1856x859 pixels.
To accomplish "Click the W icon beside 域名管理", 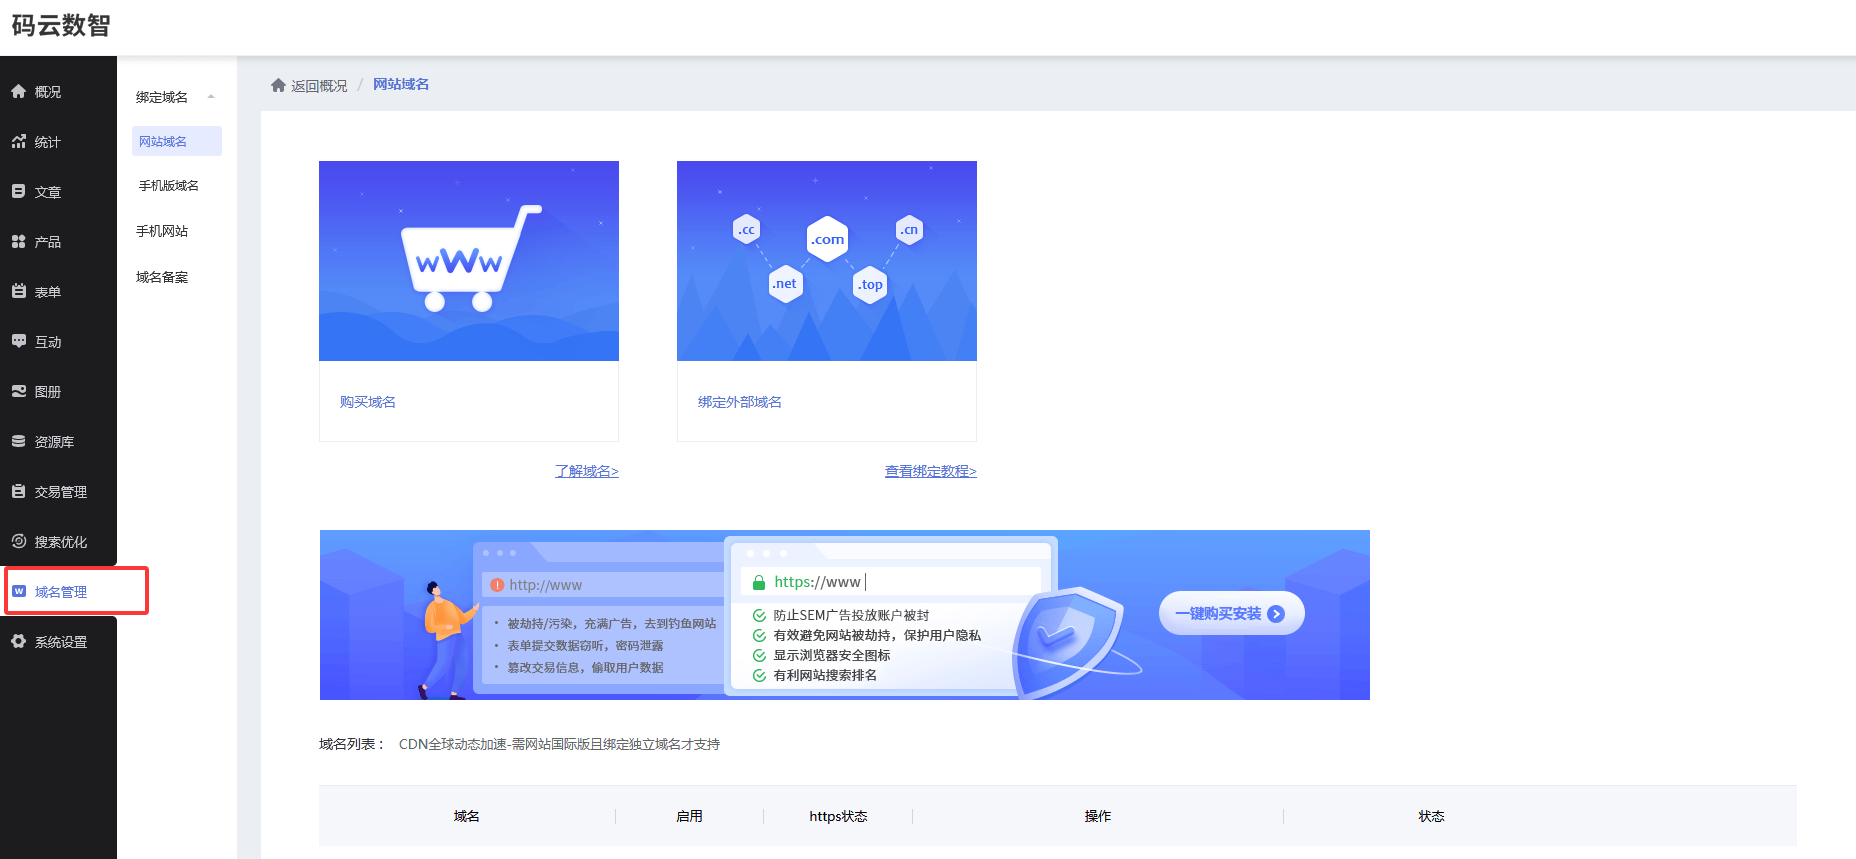I will tap(18, 591).
